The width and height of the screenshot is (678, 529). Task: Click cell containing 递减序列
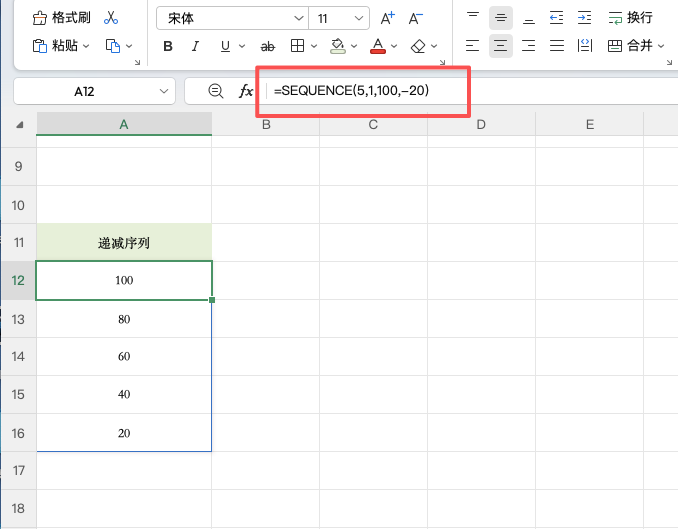124,243
